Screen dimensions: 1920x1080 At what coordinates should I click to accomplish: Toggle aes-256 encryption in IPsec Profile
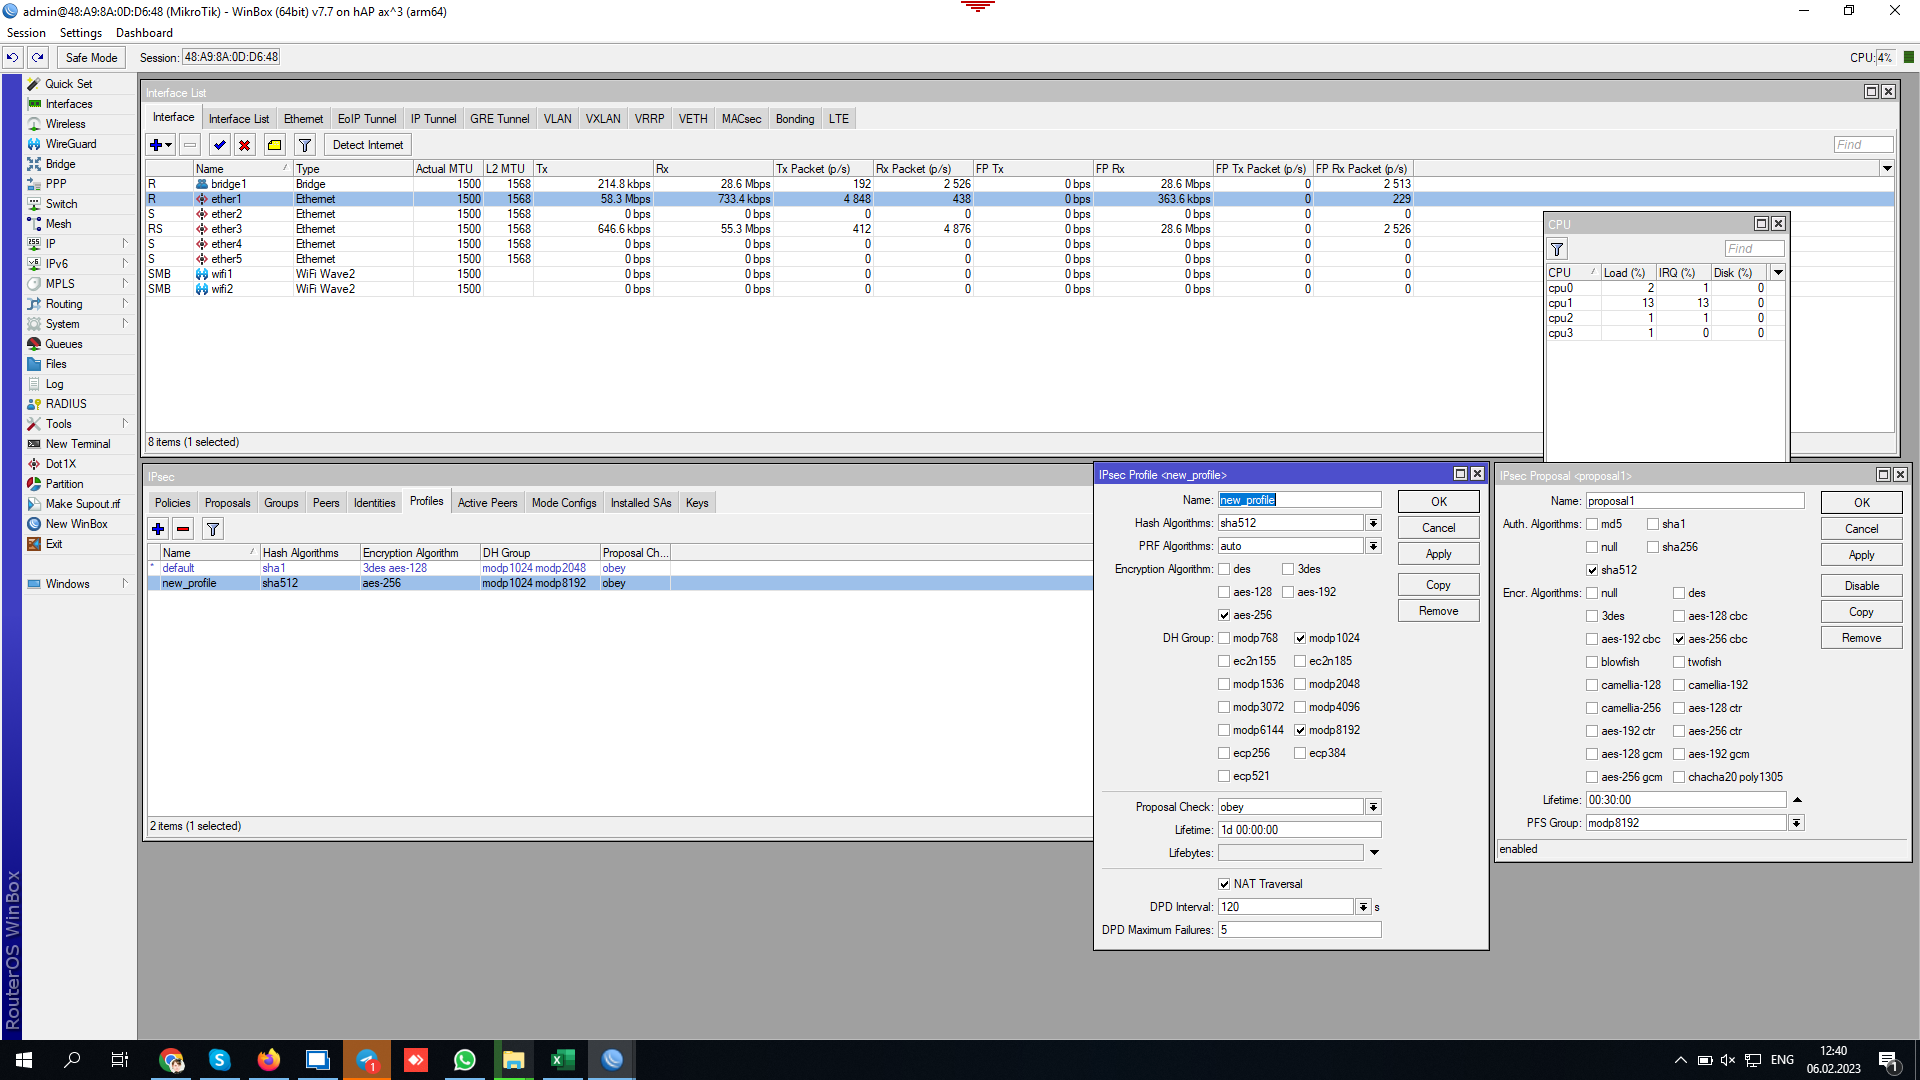coord(1224,615)
